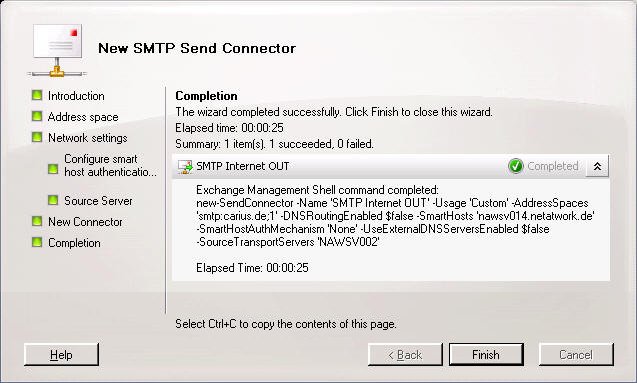Click green square beside Network settings

coord(37,137)
